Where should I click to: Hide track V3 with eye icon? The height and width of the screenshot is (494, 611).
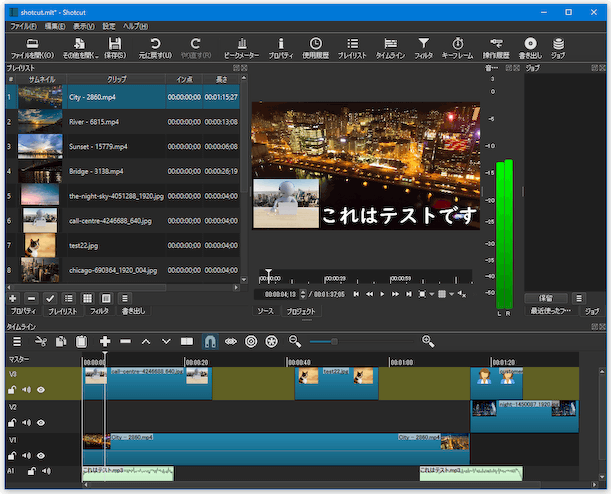[41, 390]
